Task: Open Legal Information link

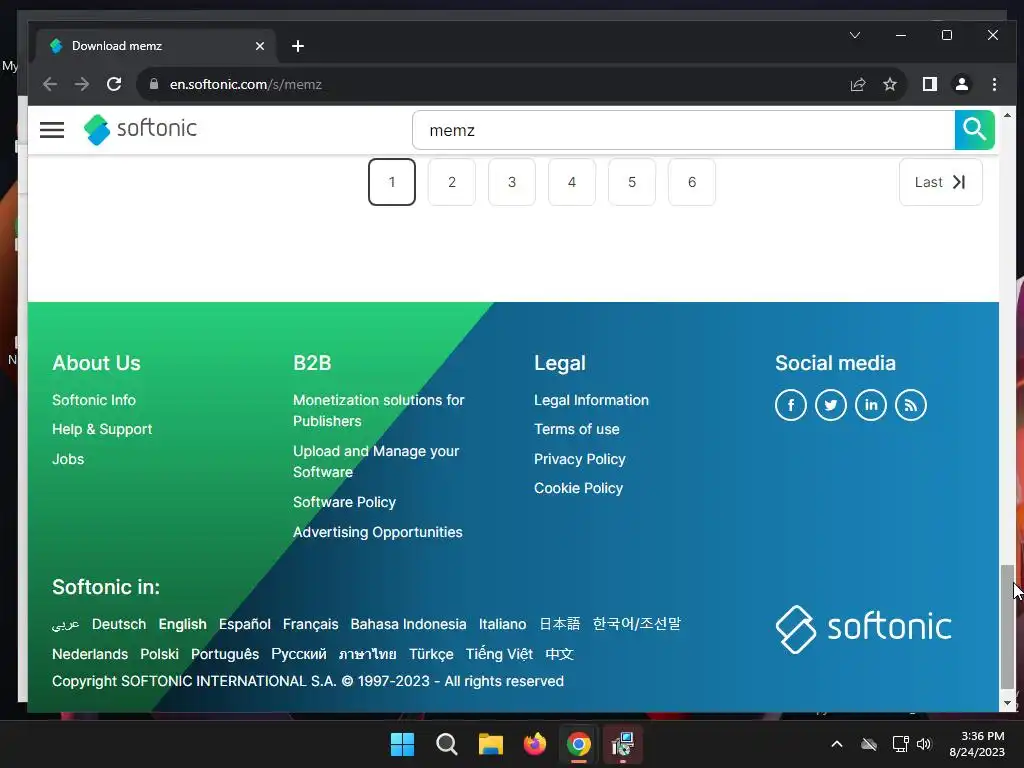Action: pos(591,400)
